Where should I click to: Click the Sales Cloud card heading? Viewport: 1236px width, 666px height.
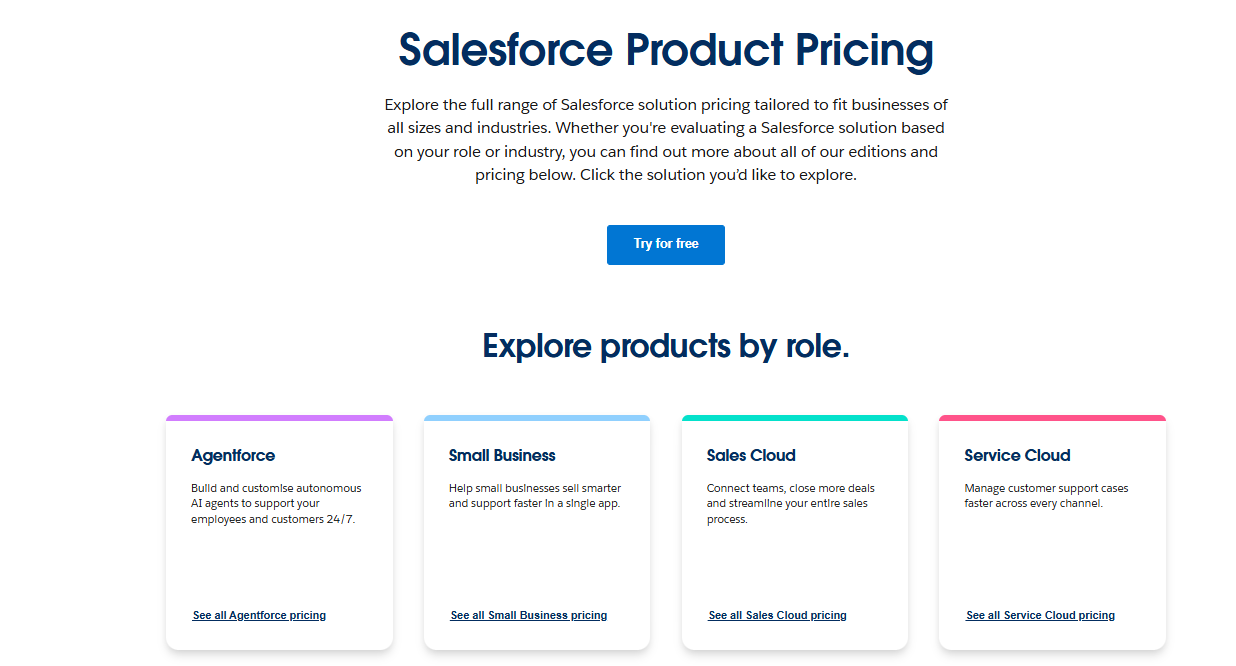pyautogui.click(x=751, y=455)
